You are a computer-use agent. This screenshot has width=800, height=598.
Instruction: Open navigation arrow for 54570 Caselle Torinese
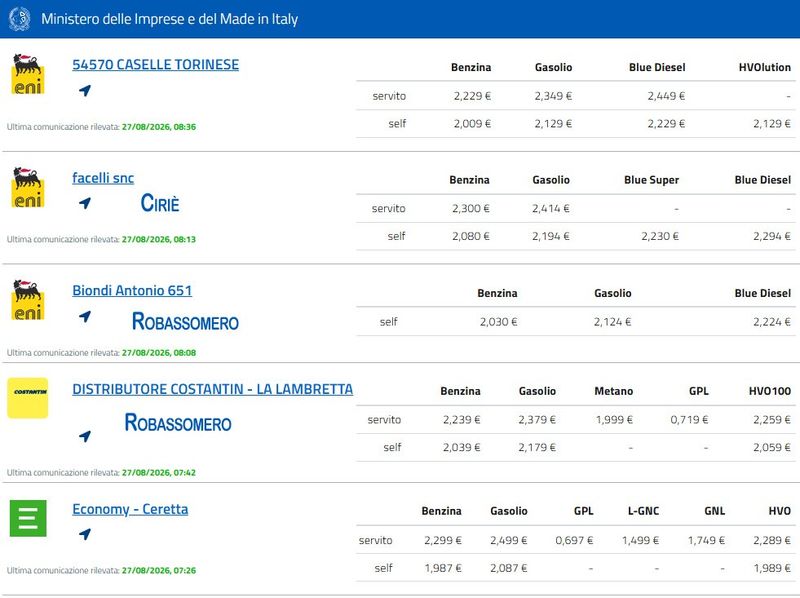pos(85,90)
